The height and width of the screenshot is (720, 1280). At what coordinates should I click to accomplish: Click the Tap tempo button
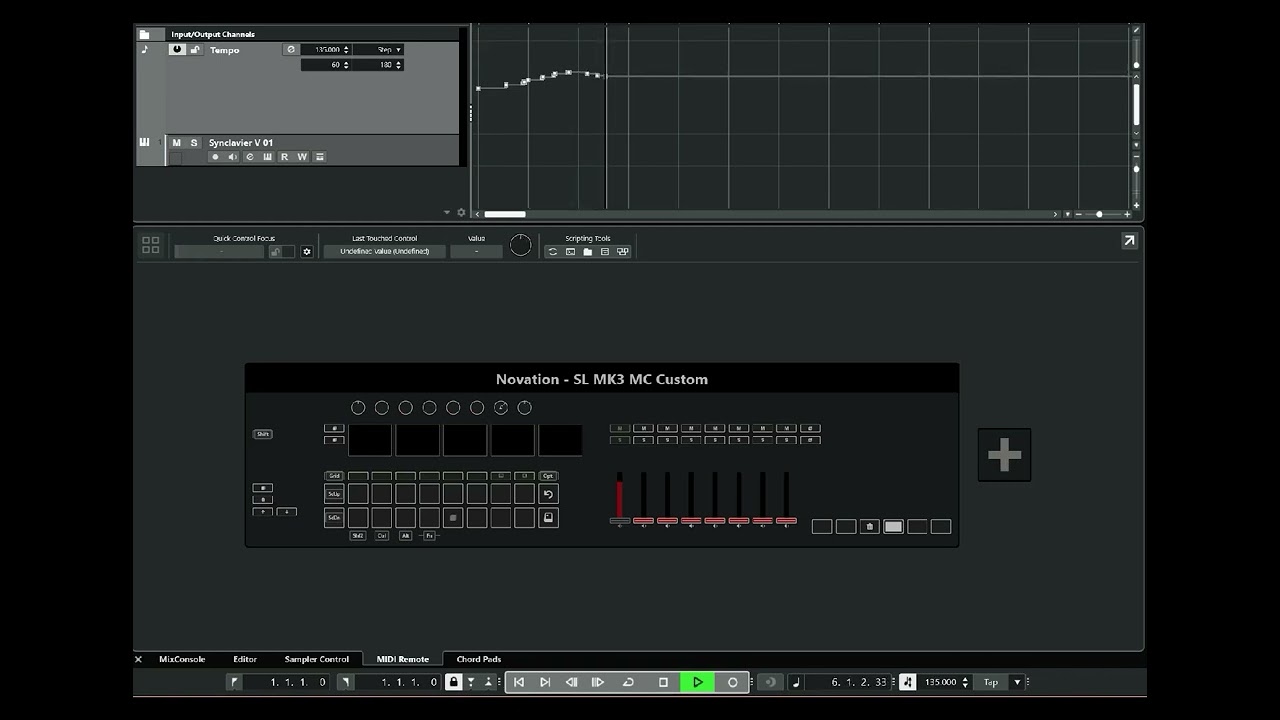tap(991, 682)
